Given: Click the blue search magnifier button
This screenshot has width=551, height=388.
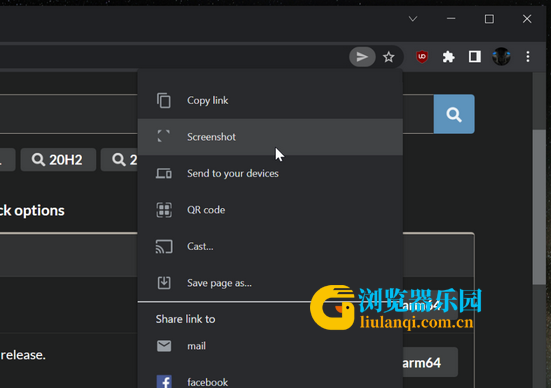Looking at the screenshot, I should [454, 114].
